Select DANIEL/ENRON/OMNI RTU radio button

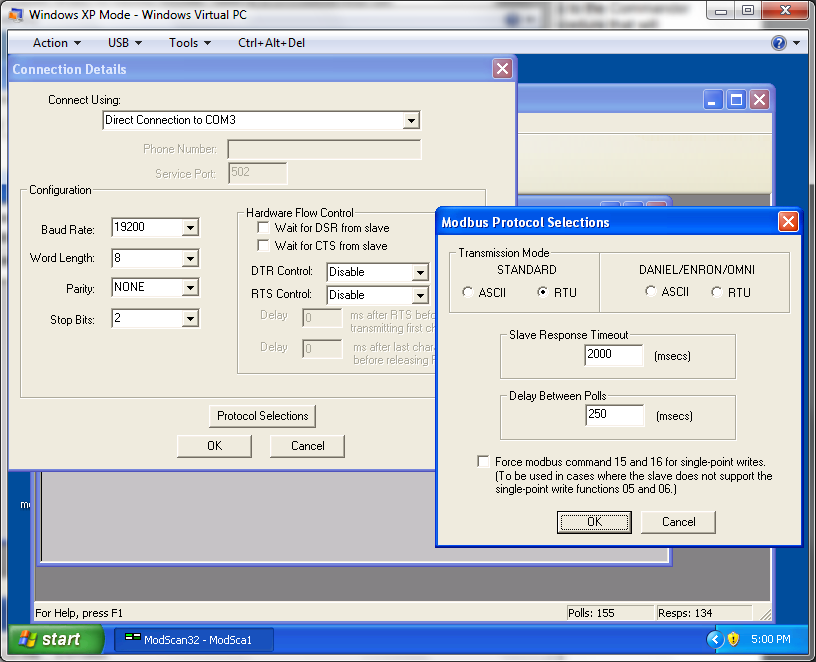click(717, 292)
